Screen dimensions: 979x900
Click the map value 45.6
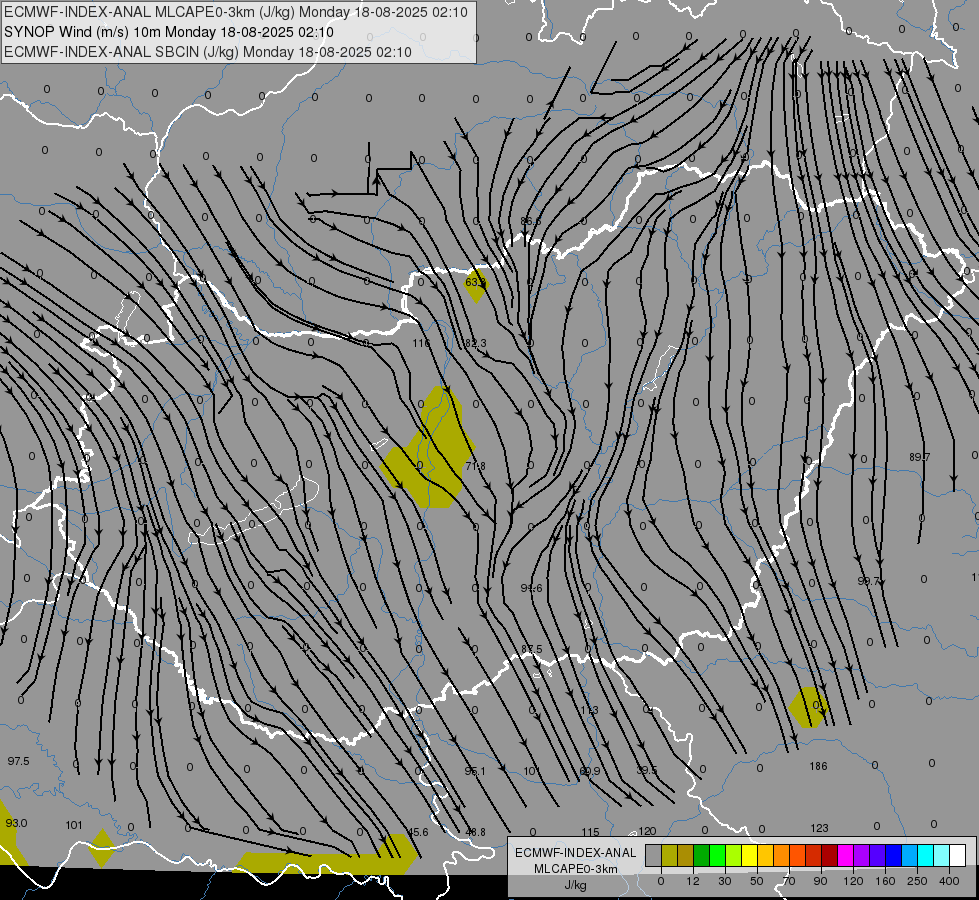click(x=418, y=832)
